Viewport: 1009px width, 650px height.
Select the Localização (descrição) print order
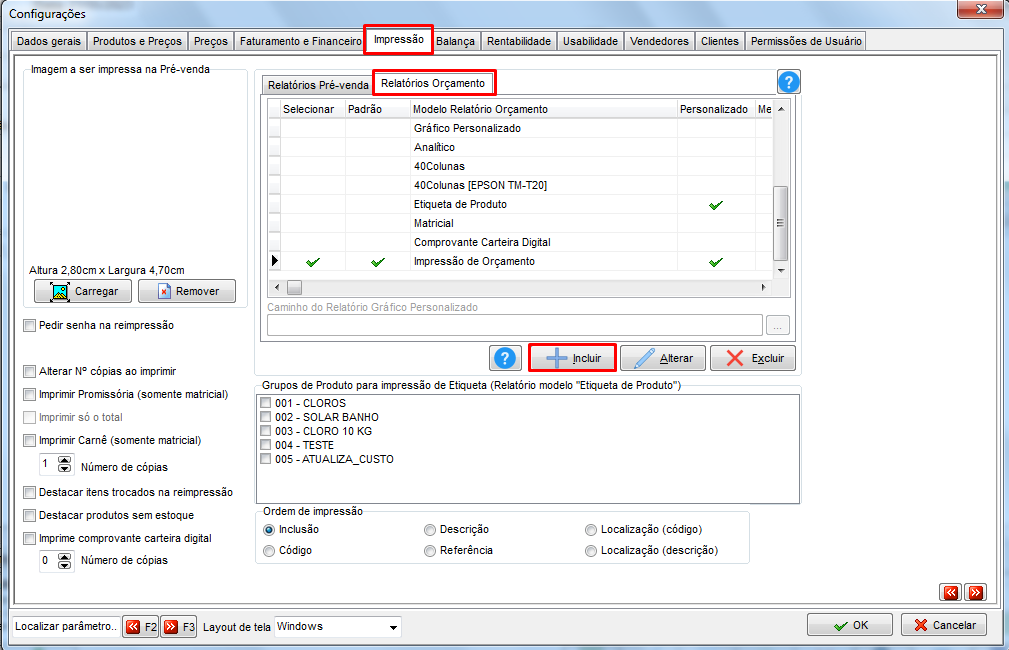(x=591, y=551)
